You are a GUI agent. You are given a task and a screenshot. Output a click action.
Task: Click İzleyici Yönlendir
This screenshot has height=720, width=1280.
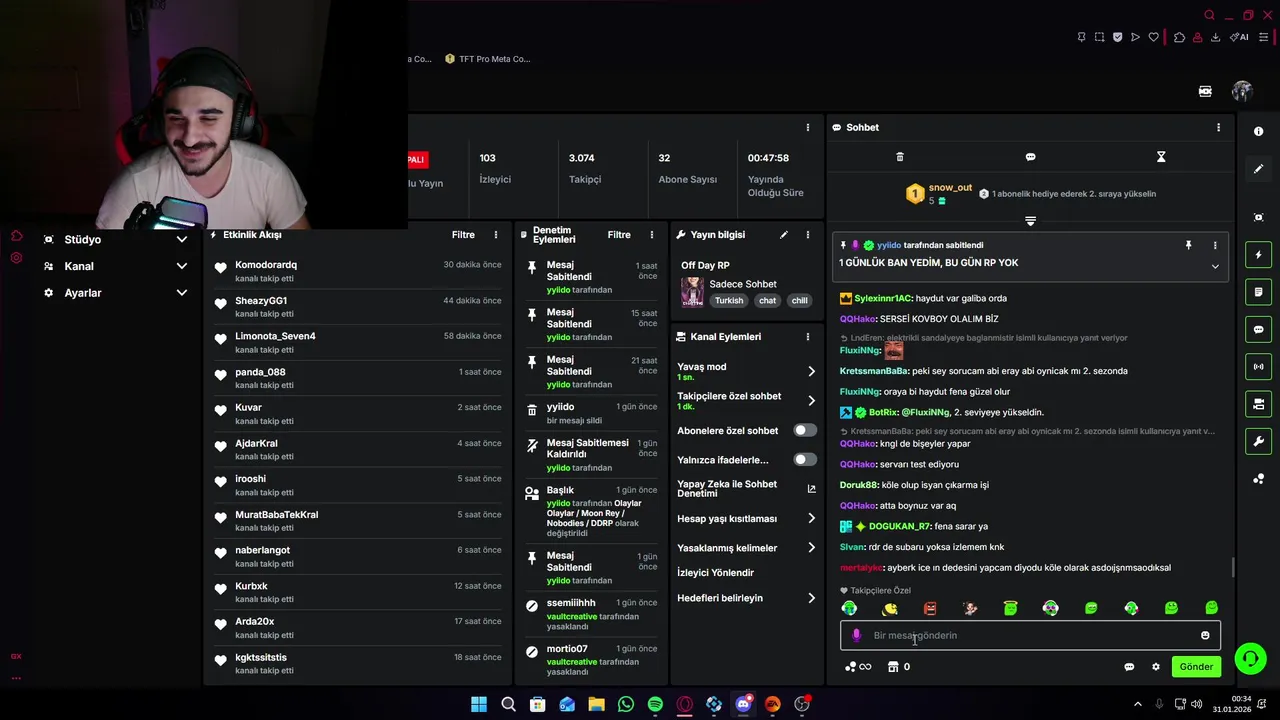pyautogui.click(x=715, y=573)
